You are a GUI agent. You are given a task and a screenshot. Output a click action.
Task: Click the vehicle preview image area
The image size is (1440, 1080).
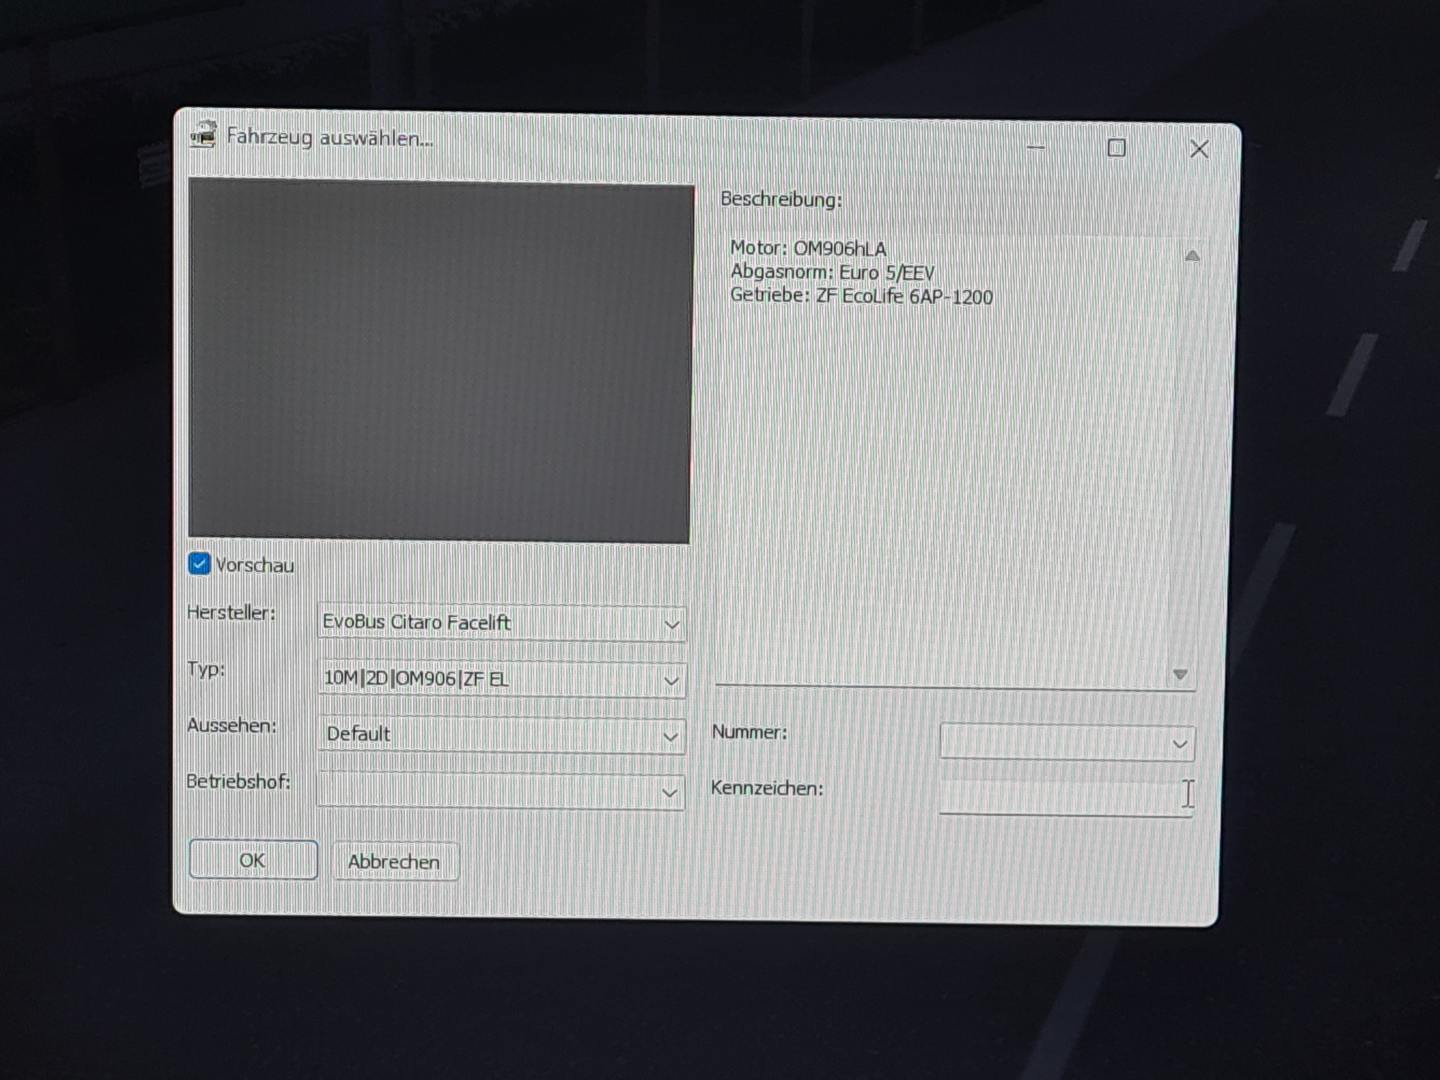coord(440,361)
